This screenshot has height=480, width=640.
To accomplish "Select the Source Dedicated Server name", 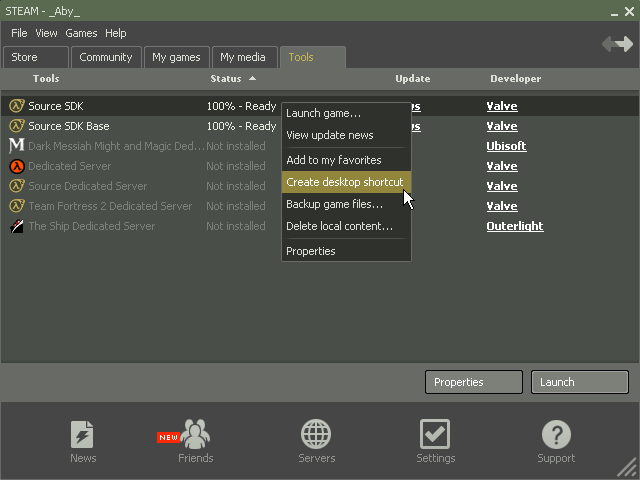I will click(87, 186).
